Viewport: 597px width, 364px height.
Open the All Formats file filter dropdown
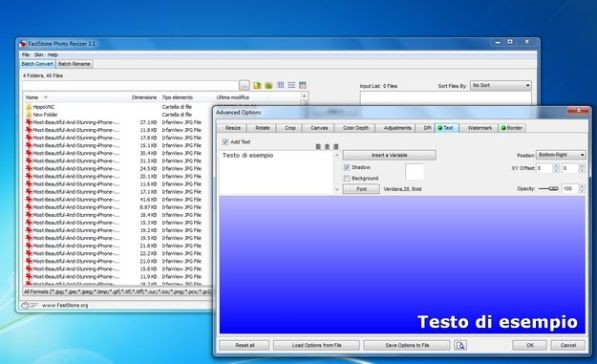(117, 292)
